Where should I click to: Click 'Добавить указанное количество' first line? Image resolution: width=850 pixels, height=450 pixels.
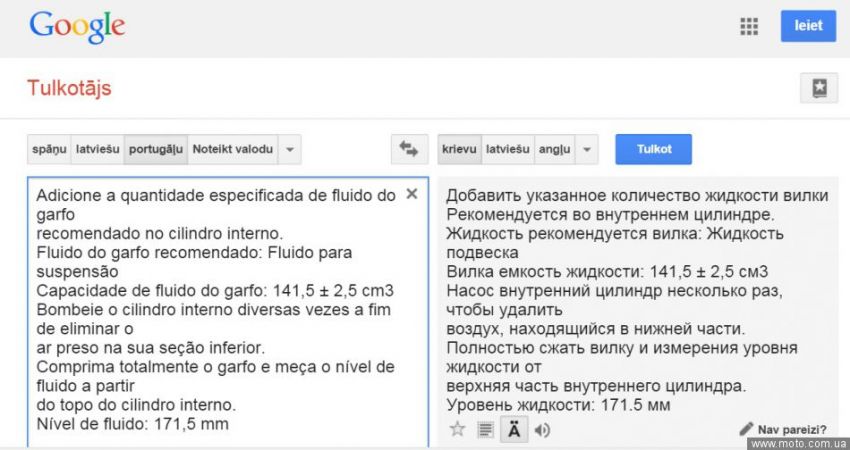638,195
